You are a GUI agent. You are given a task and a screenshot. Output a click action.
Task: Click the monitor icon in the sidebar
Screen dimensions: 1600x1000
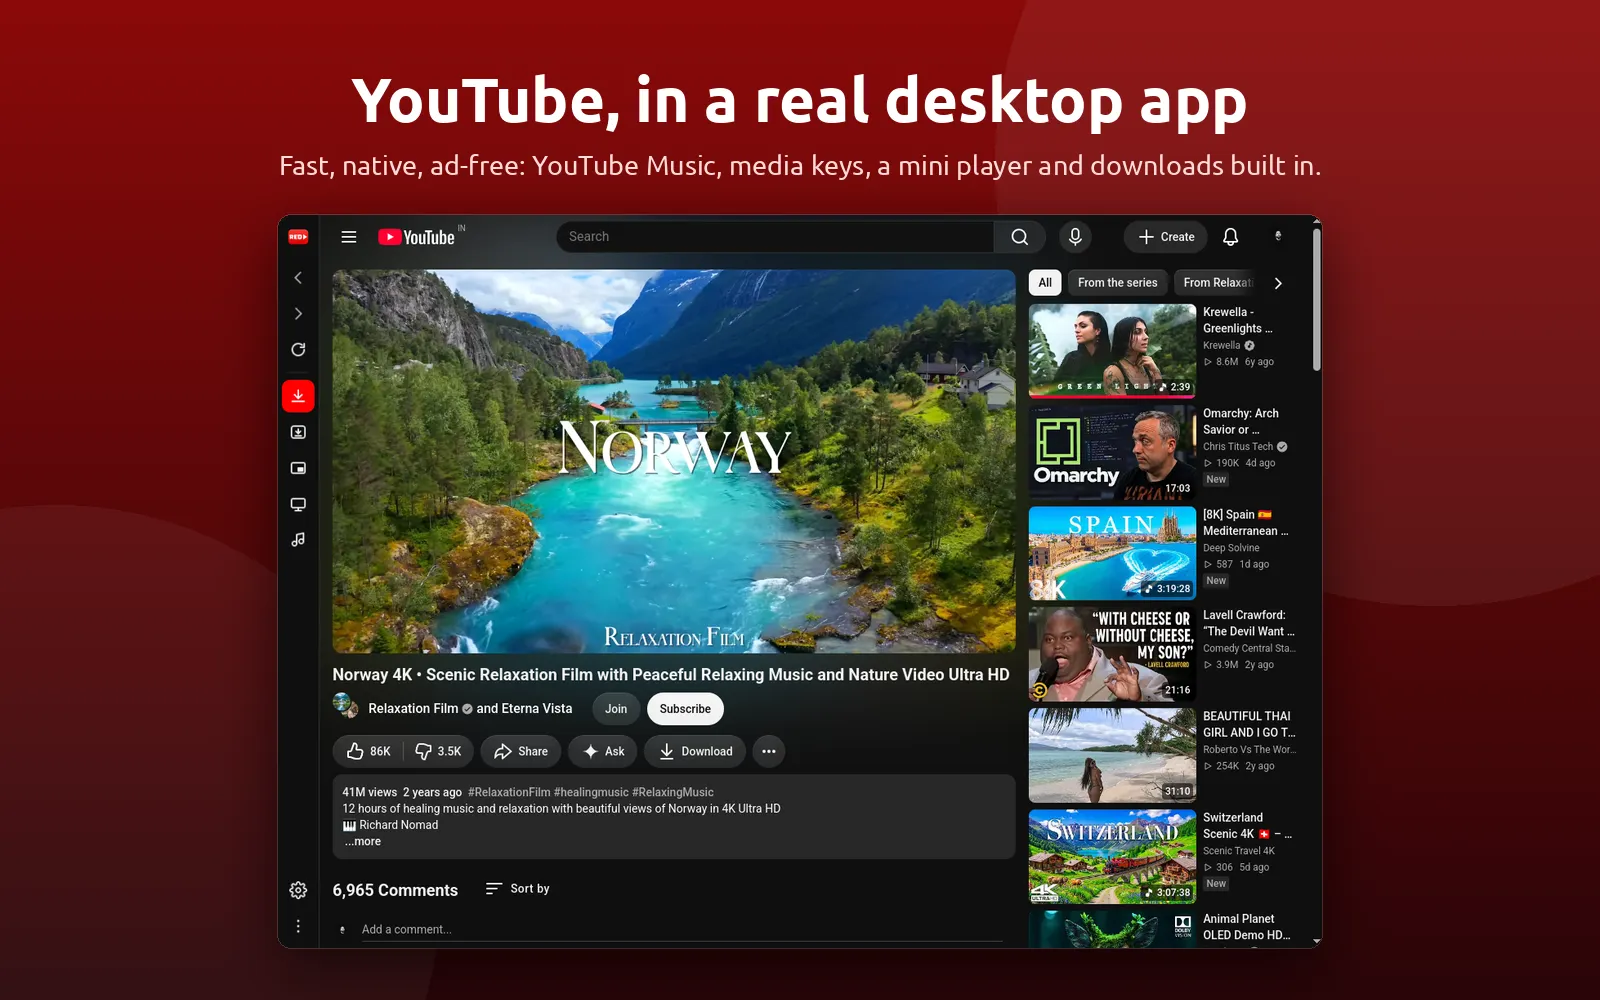(x=298, y=504)
